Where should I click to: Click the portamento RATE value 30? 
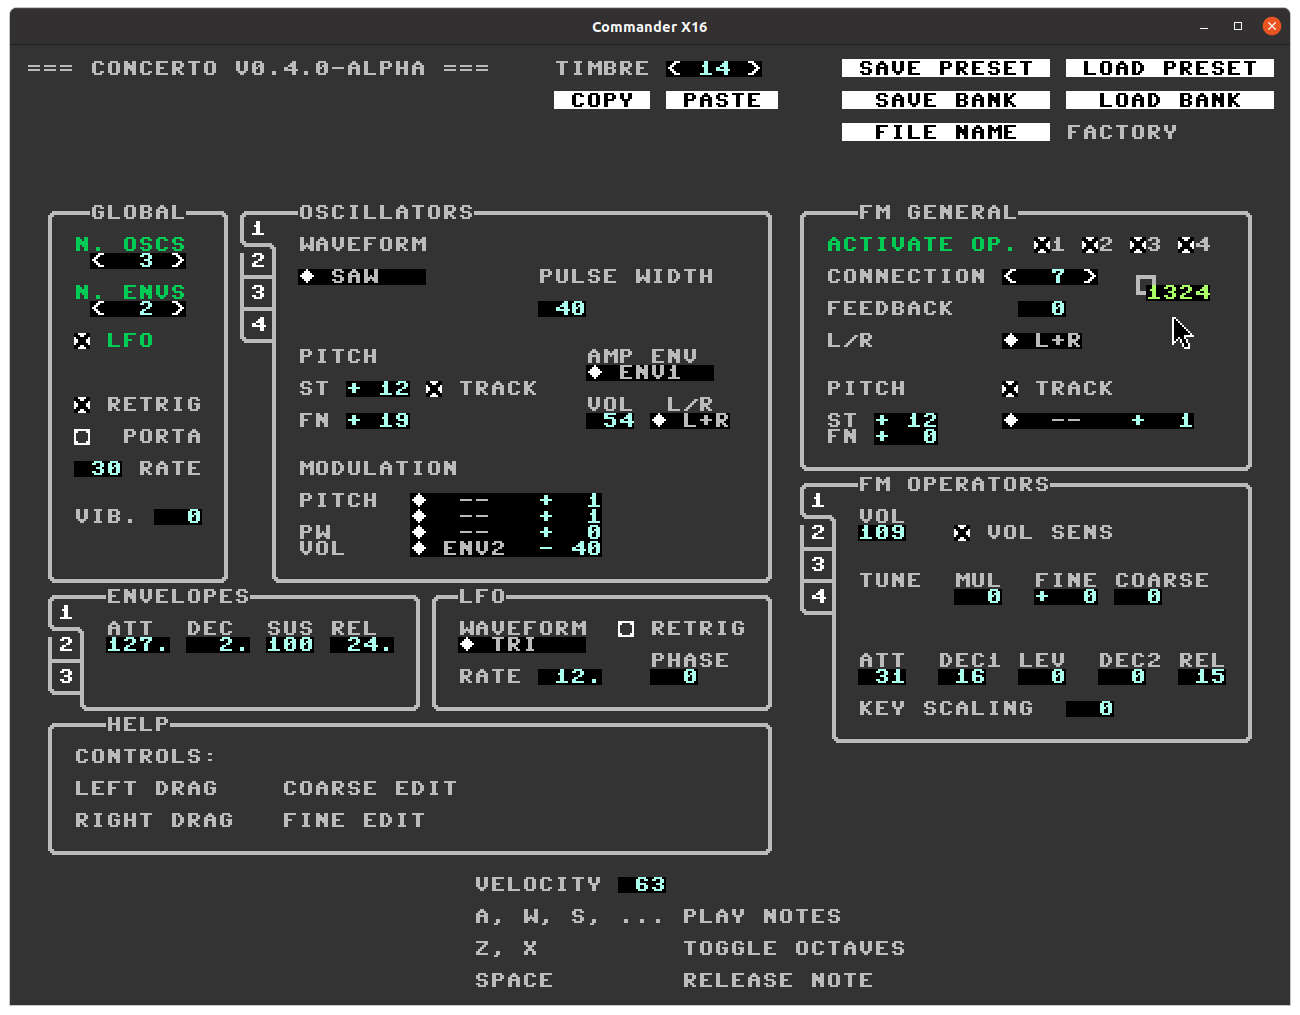click(x=98, y=468)
